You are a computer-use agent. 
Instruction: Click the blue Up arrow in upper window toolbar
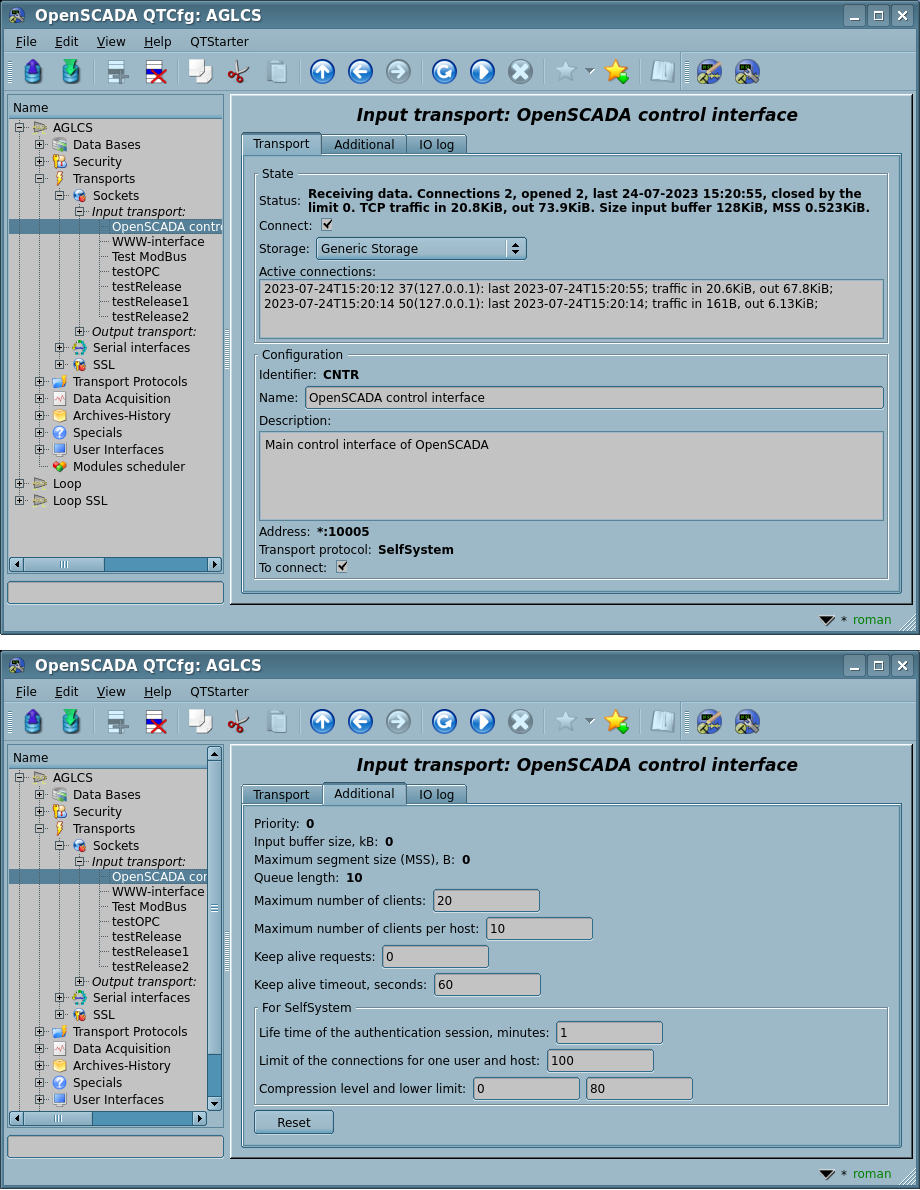(322, 72)
